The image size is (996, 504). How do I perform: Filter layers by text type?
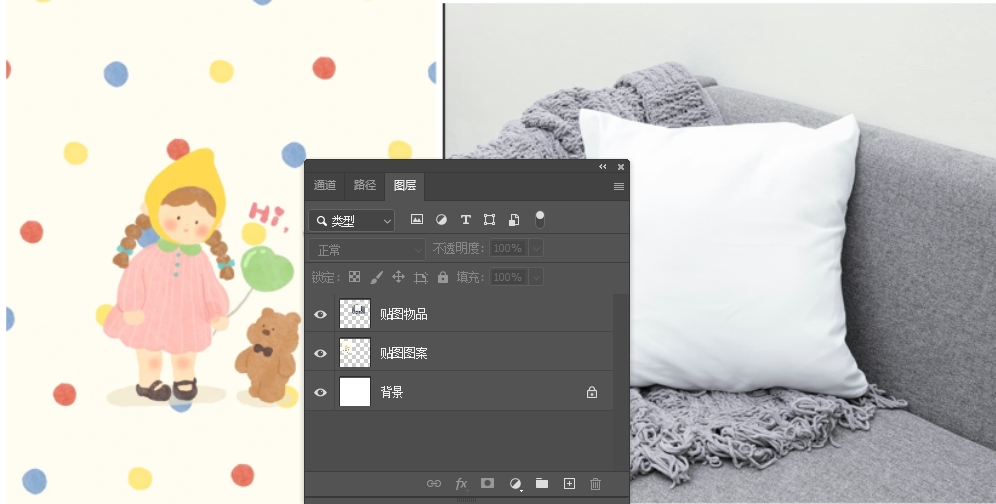click(x=465, y=220)
